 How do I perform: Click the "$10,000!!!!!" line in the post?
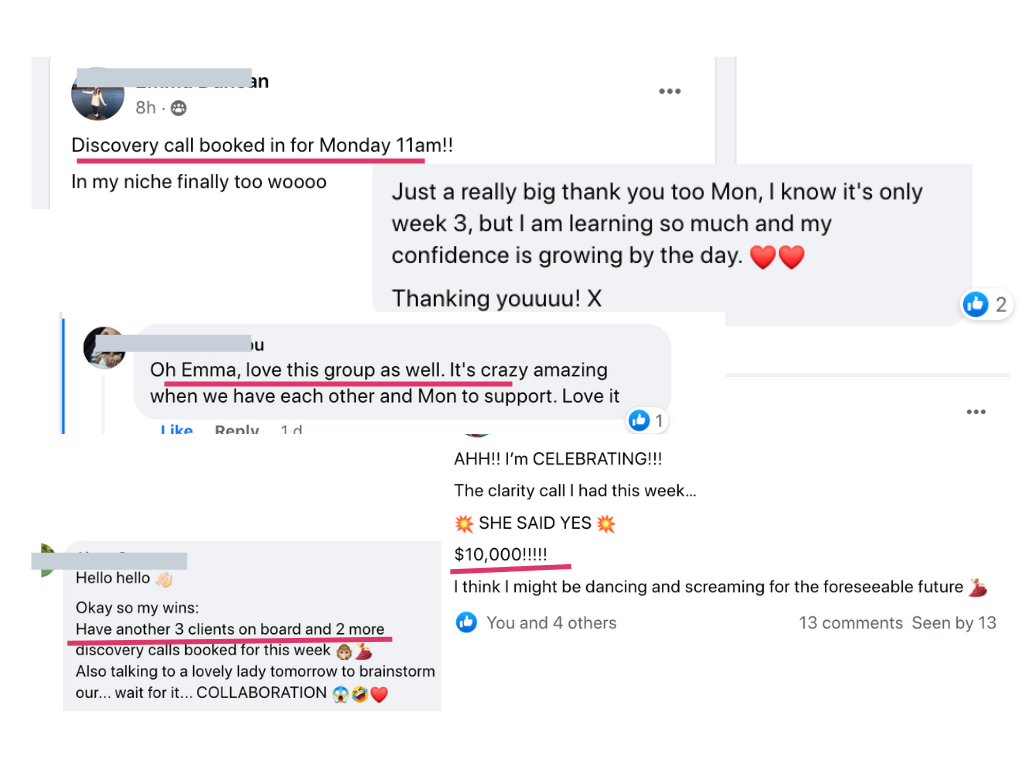pyautogui.click(x=500, y=554)
